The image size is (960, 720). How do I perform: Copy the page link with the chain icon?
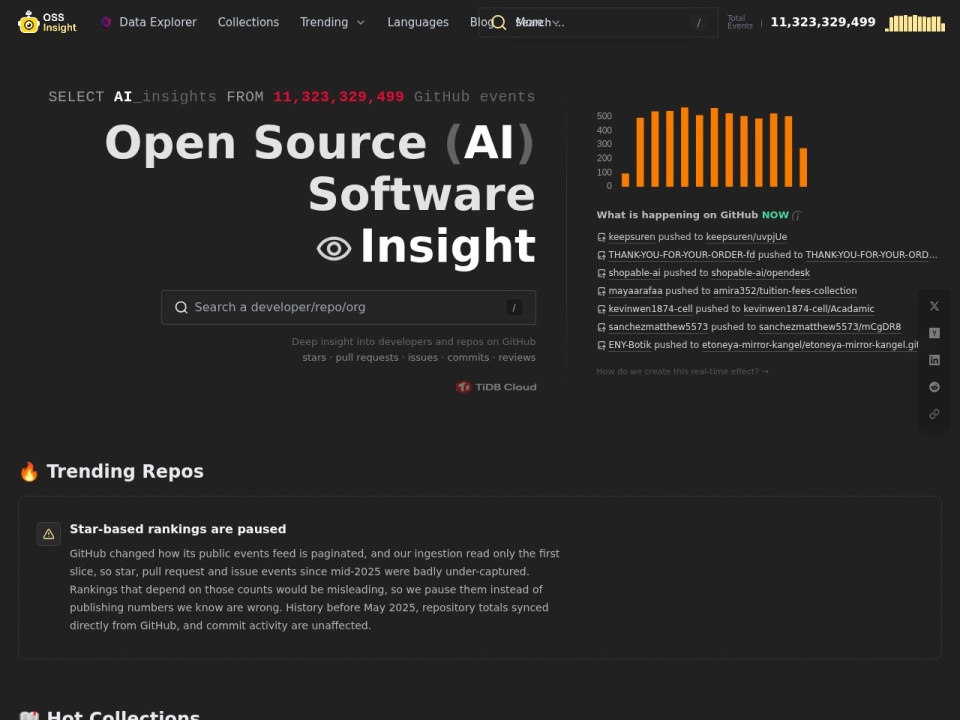(934, 414)
